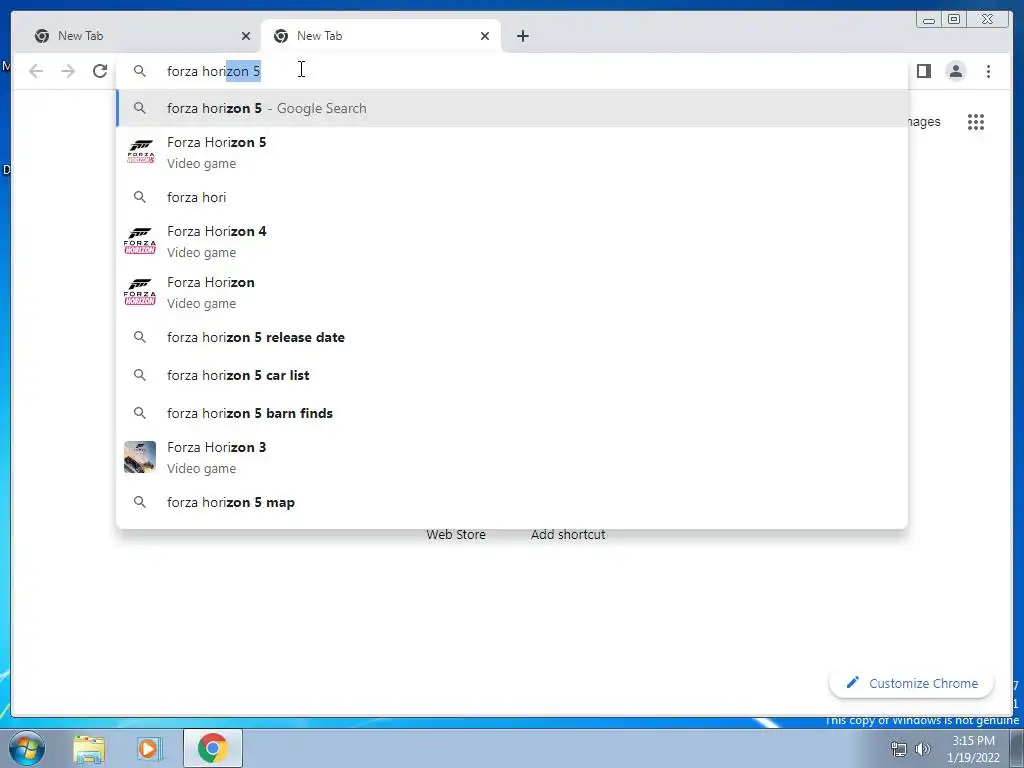The height and width of the screenshot is (768, 1024).
Task: Open the Google apps grid
Action: coord(976,121)
